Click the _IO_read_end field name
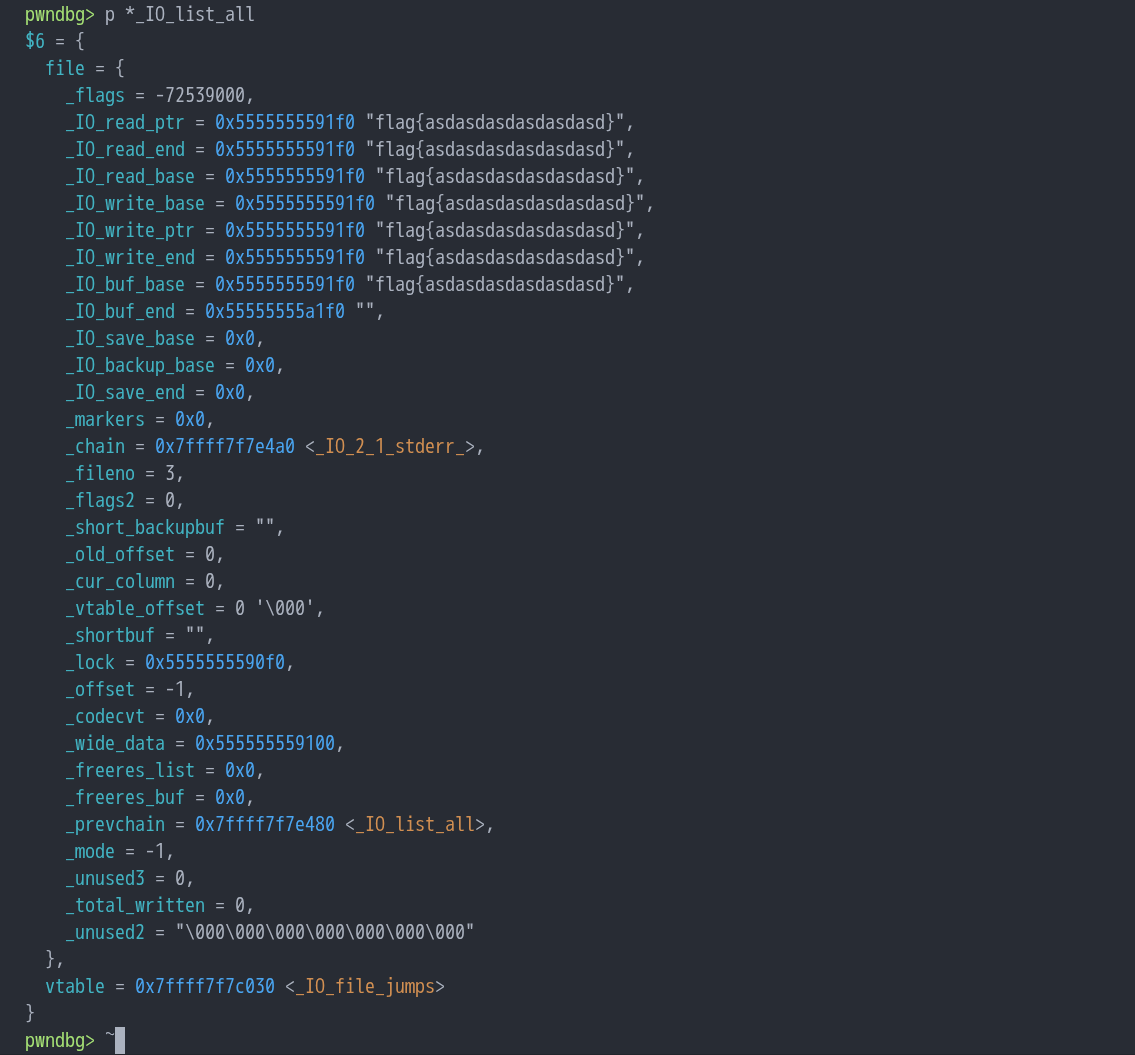 coord(125,150)
